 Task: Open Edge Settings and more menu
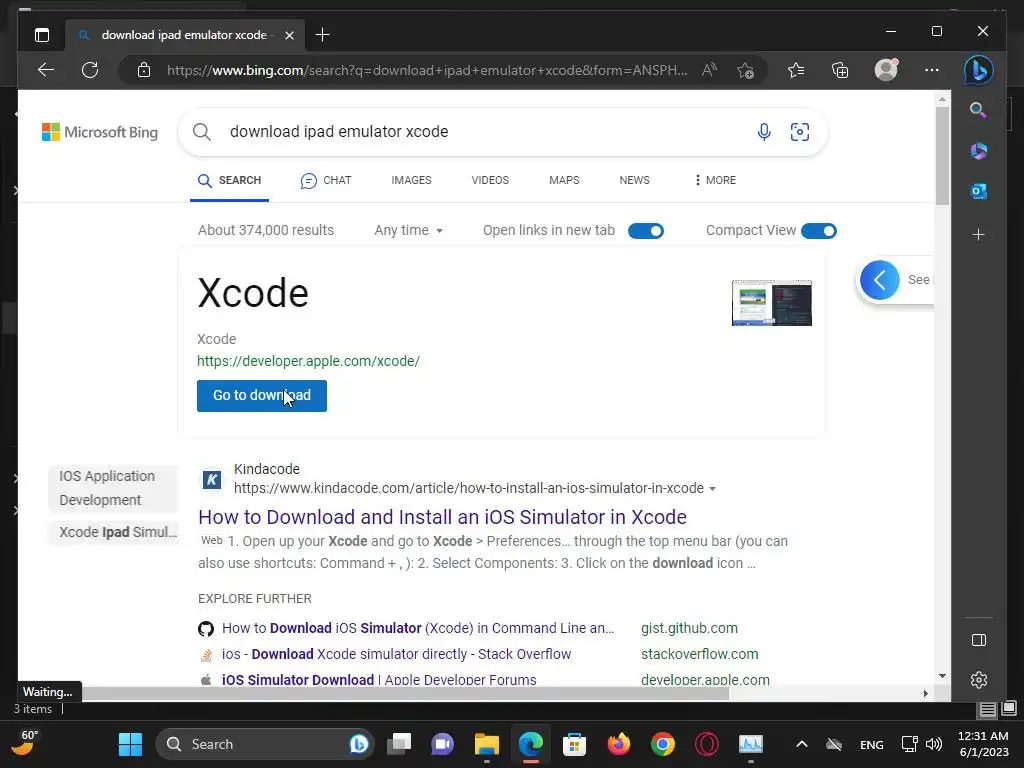(932, 70)
